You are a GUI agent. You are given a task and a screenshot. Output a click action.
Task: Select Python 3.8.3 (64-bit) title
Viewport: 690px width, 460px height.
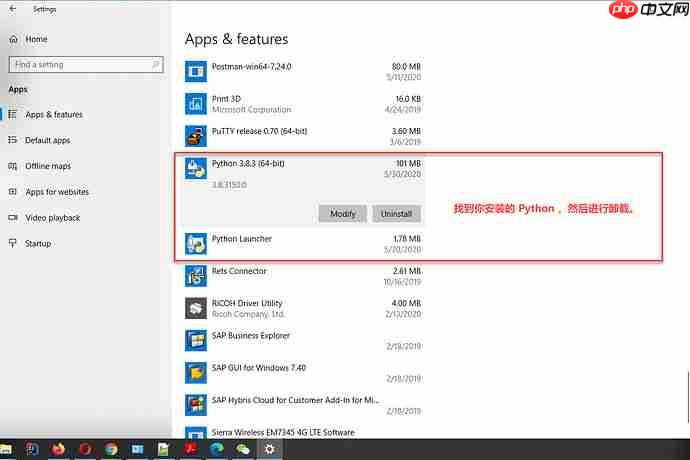(248, 163)
